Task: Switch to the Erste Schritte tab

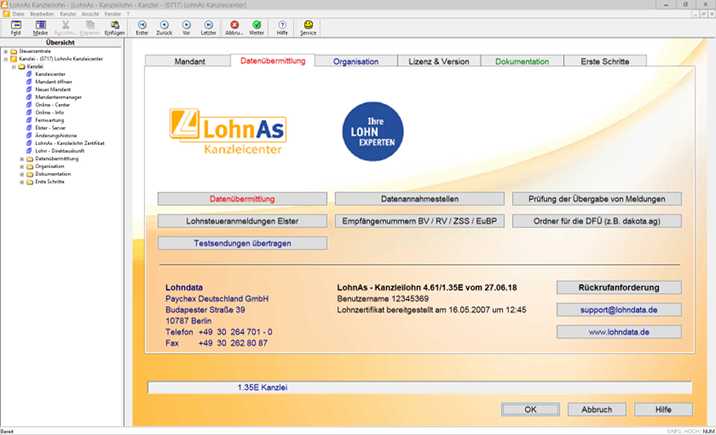Action: click(605, 61)
